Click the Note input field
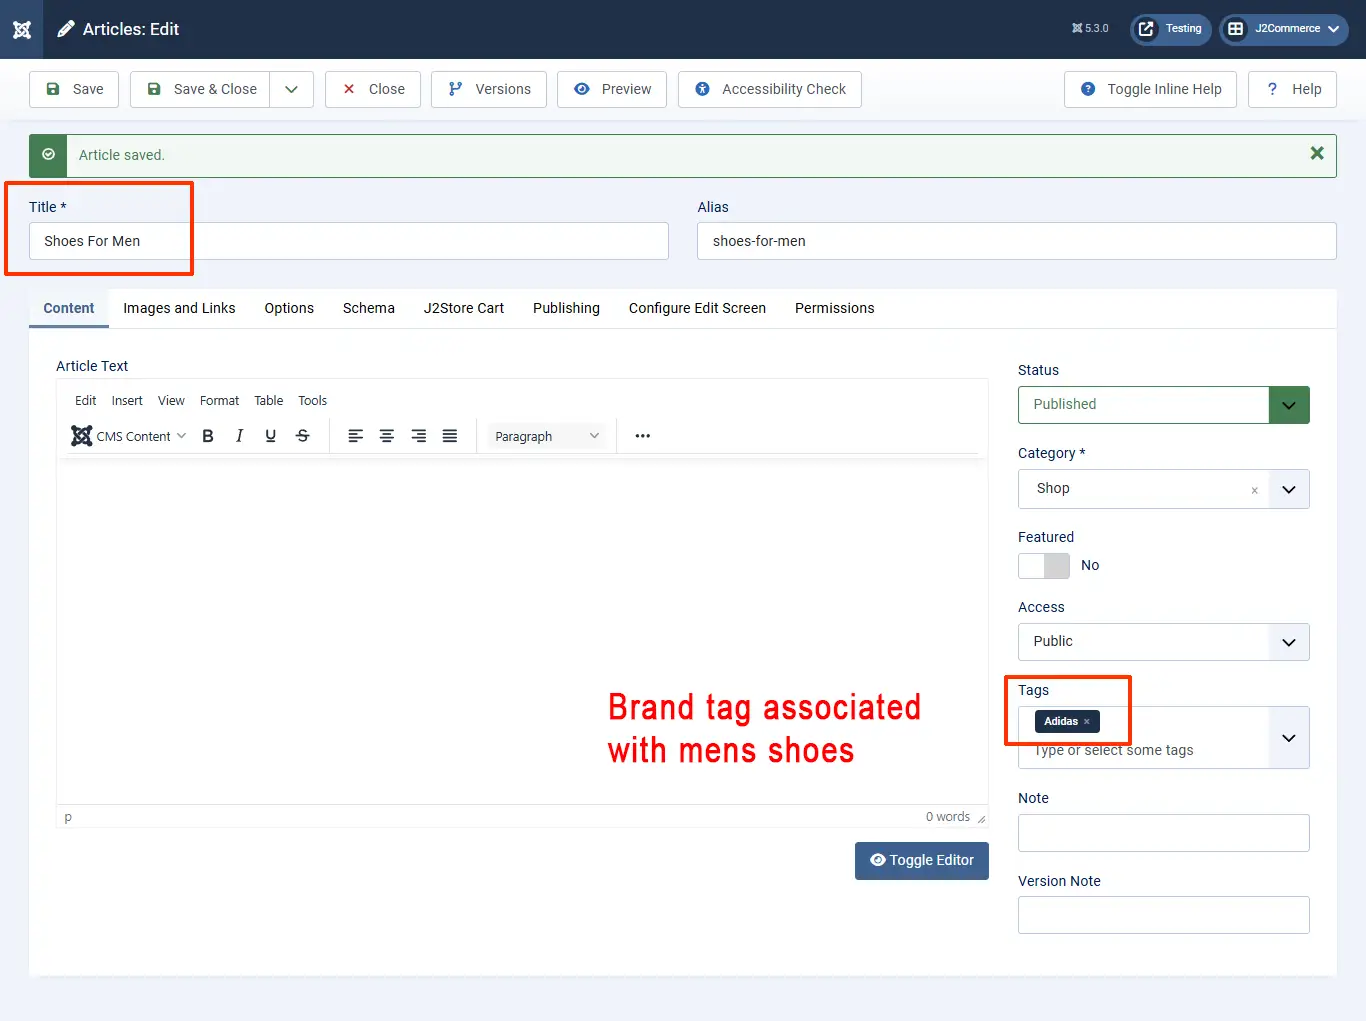1366x1021 pixels. point(1163,833)
